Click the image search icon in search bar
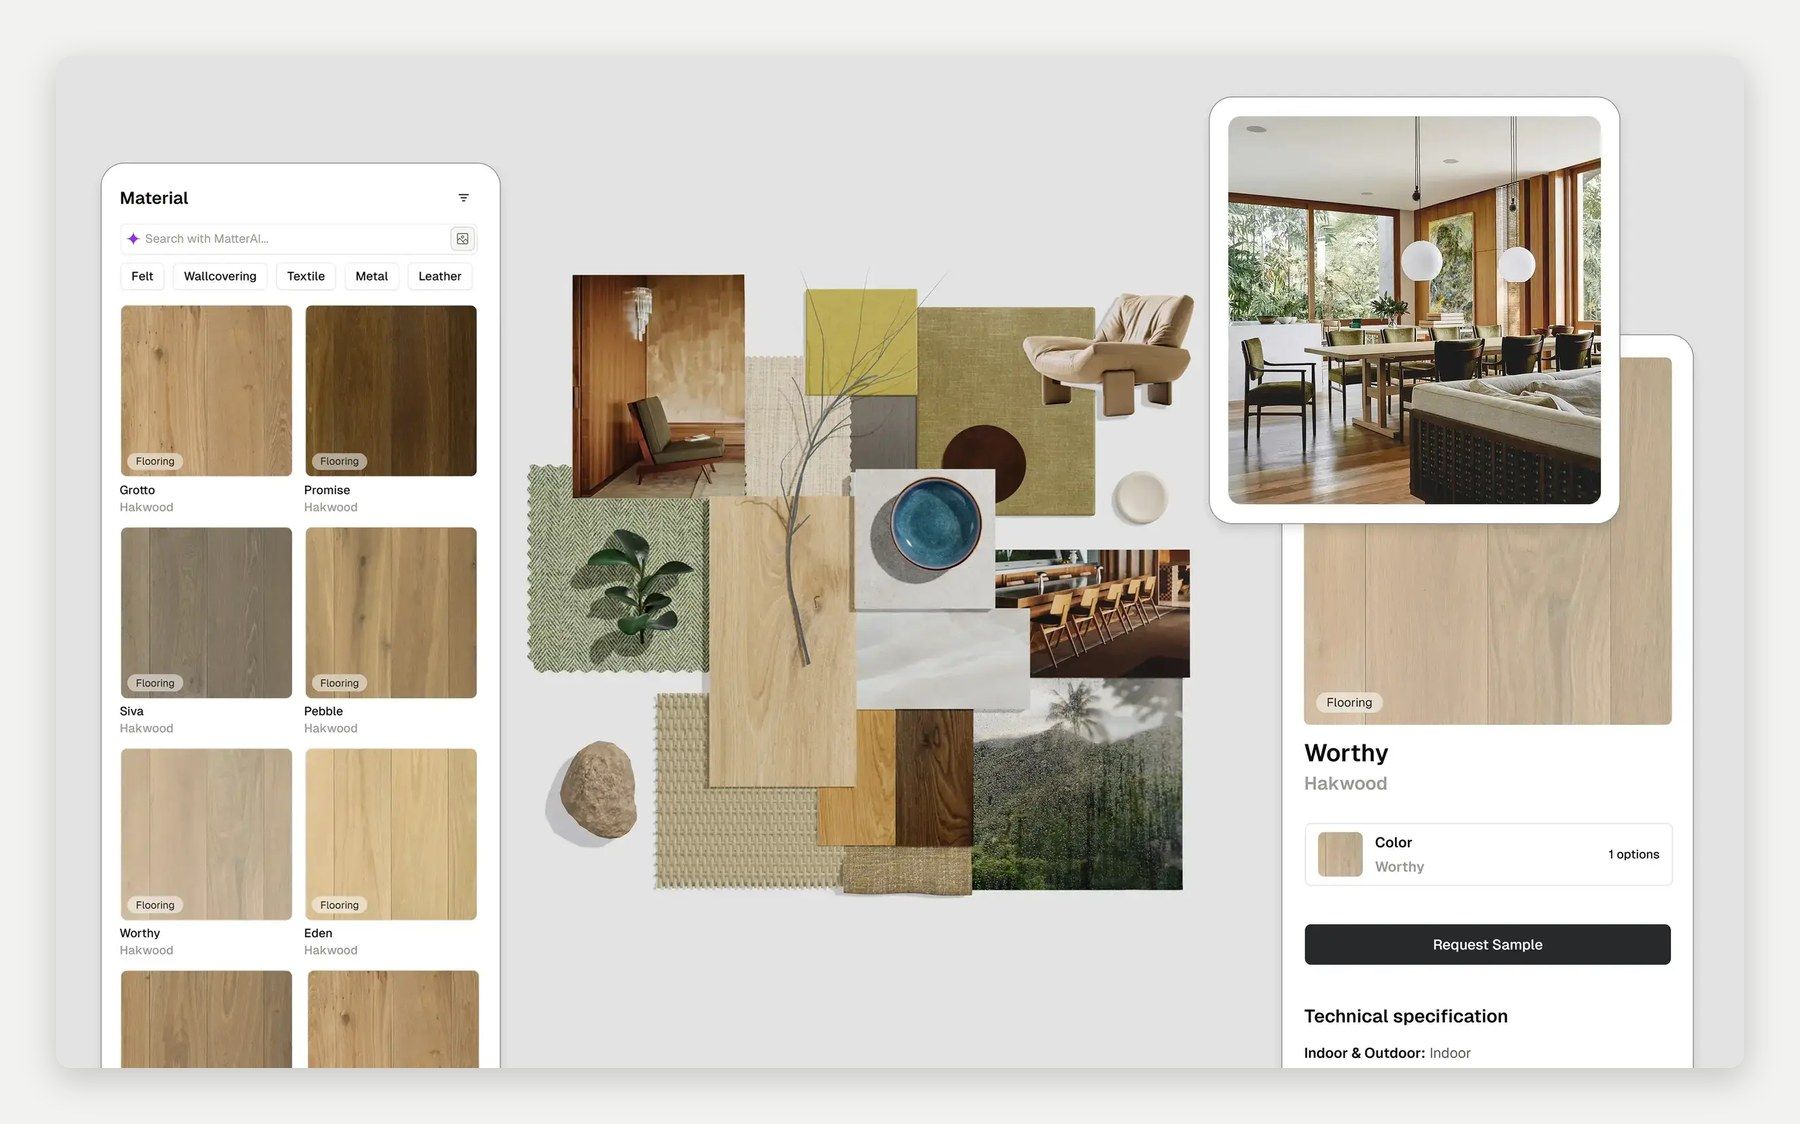Screen dimensions: 1800x1124 point(462,239)
